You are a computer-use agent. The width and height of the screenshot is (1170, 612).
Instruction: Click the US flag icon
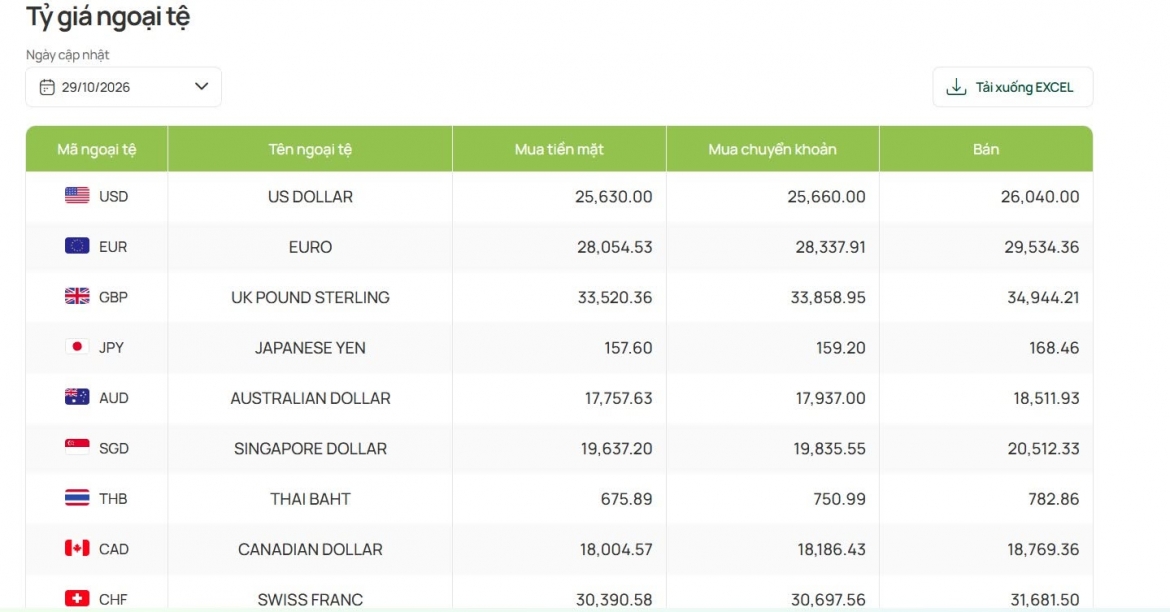(x=77, y=196)
